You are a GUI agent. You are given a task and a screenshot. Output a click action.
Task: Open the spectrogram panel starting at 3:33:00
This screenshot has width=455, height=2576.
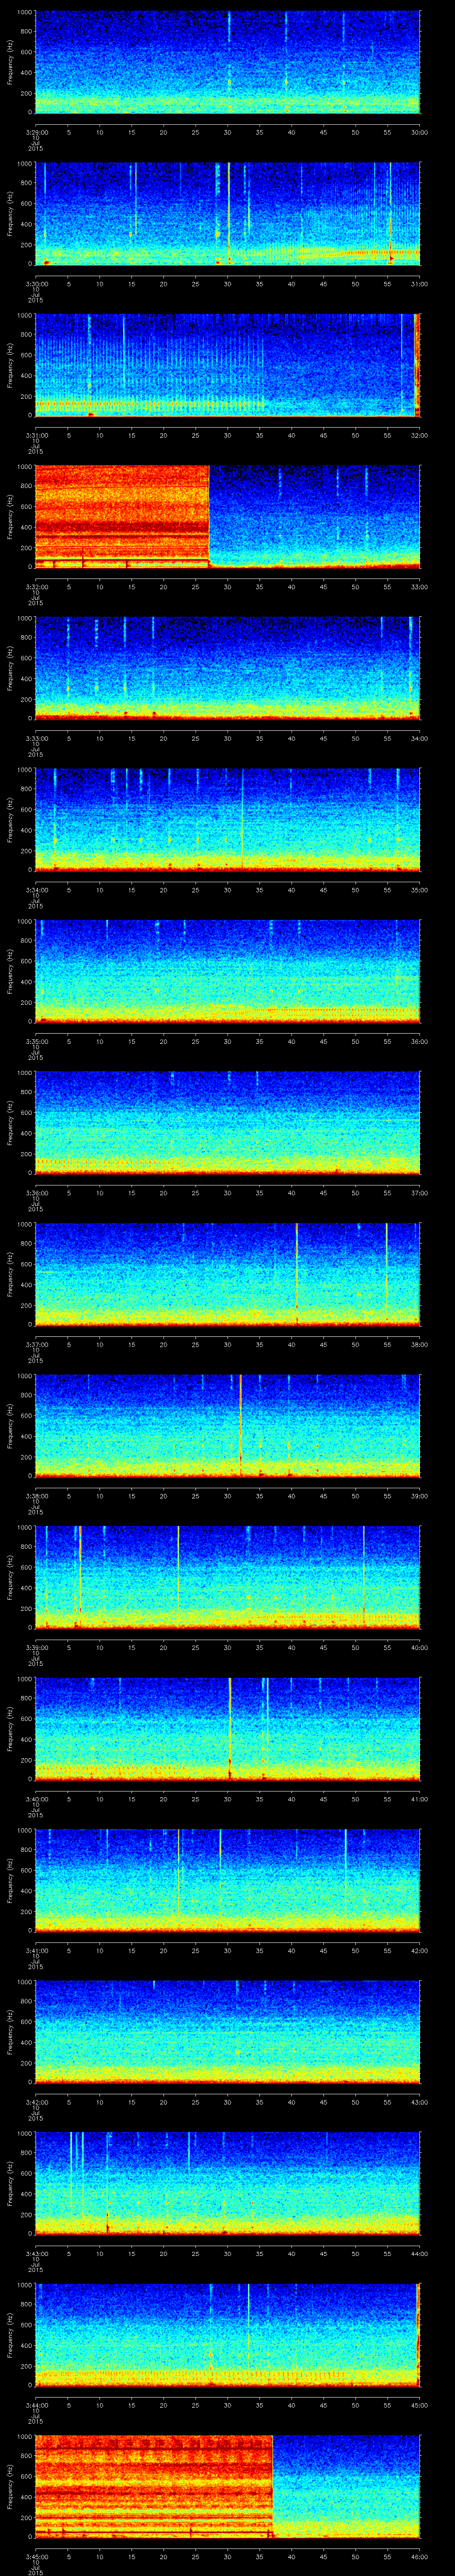click(x=227, y=668)
